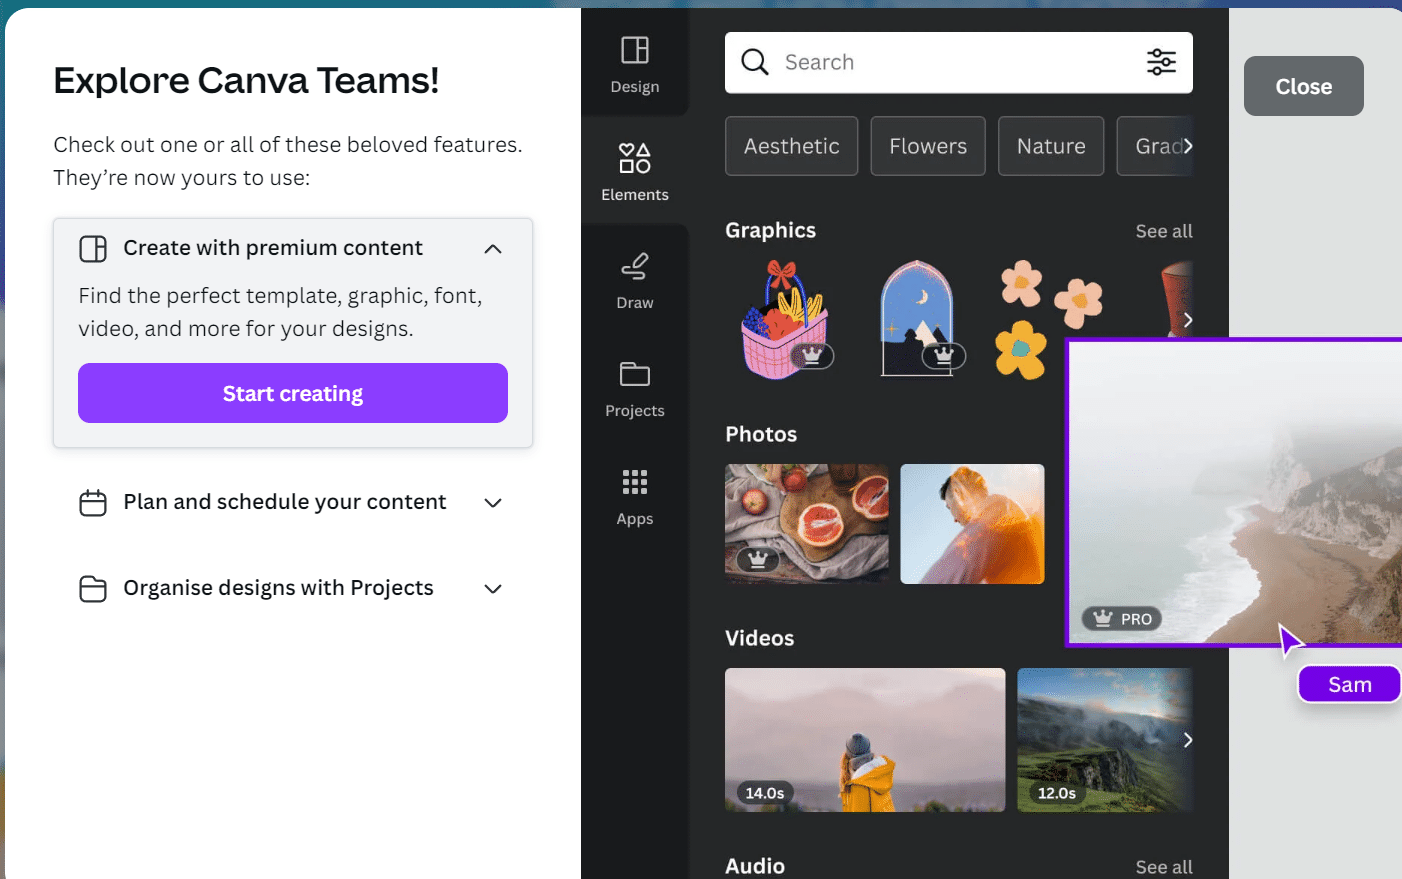Click the Audio section heading
This screenshot has width=1402, height=879.
(x=755, y=866)
